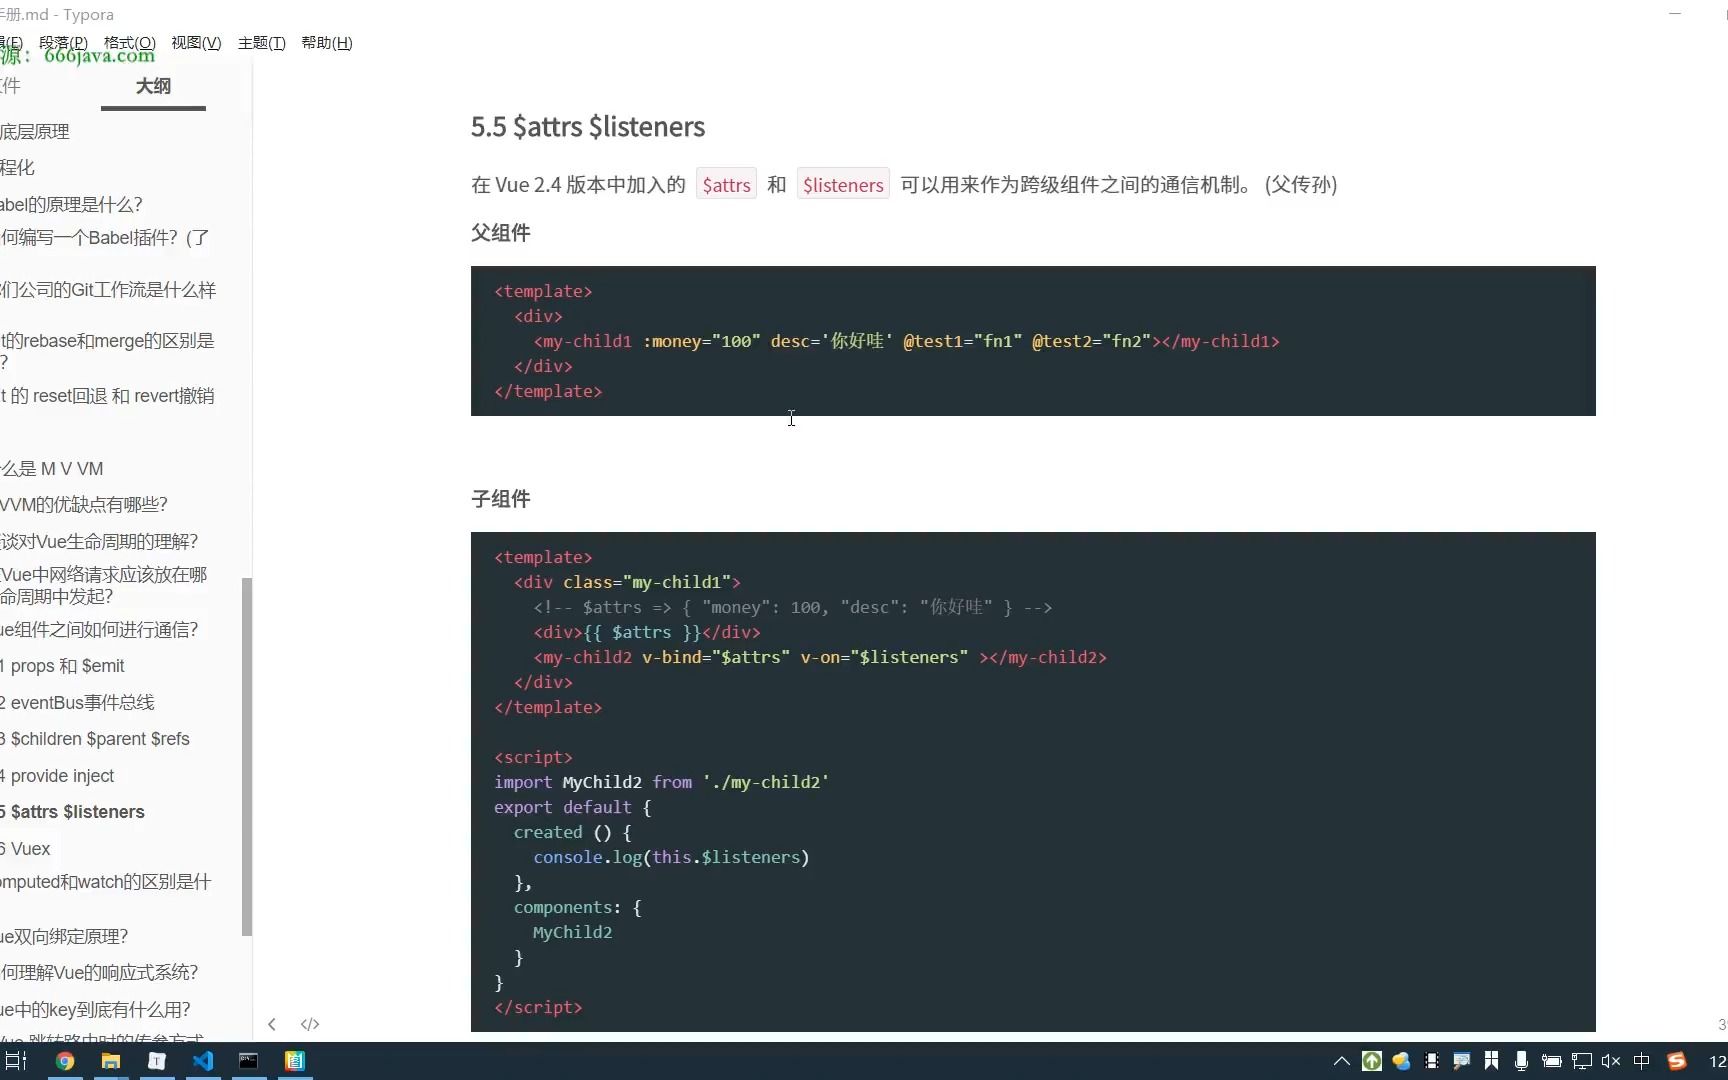Jump to outline item 'Git工作流是什么样'
This screenshot has height=1080, width=1728.
click(108, 290)
